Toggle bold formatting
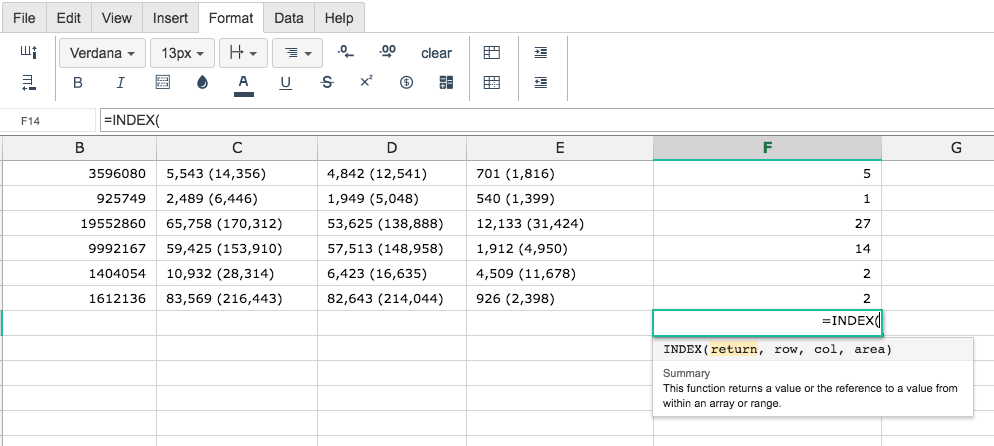Screen dimensions: 994x446 [78, 83]
